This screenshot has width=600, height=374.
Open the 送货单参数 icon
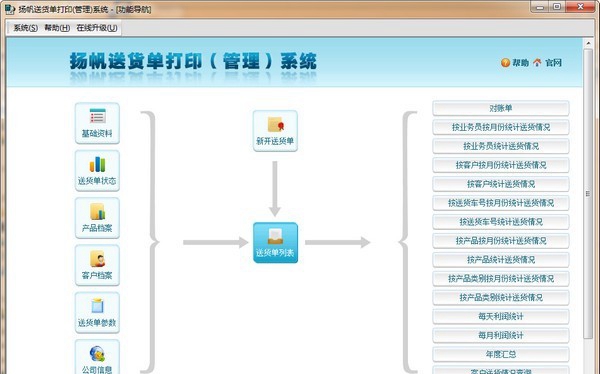point(97,312)
